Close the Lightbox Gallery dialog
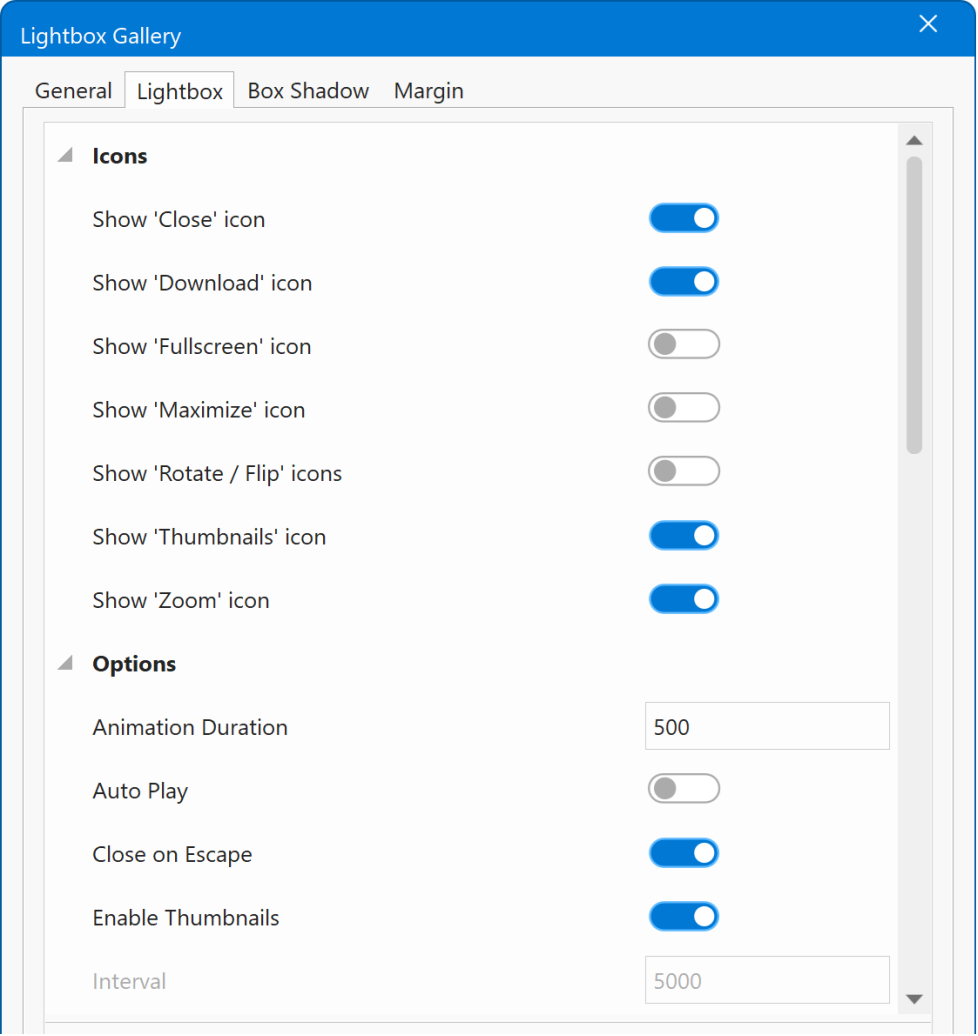978x1036 pixels. point(928,24)
